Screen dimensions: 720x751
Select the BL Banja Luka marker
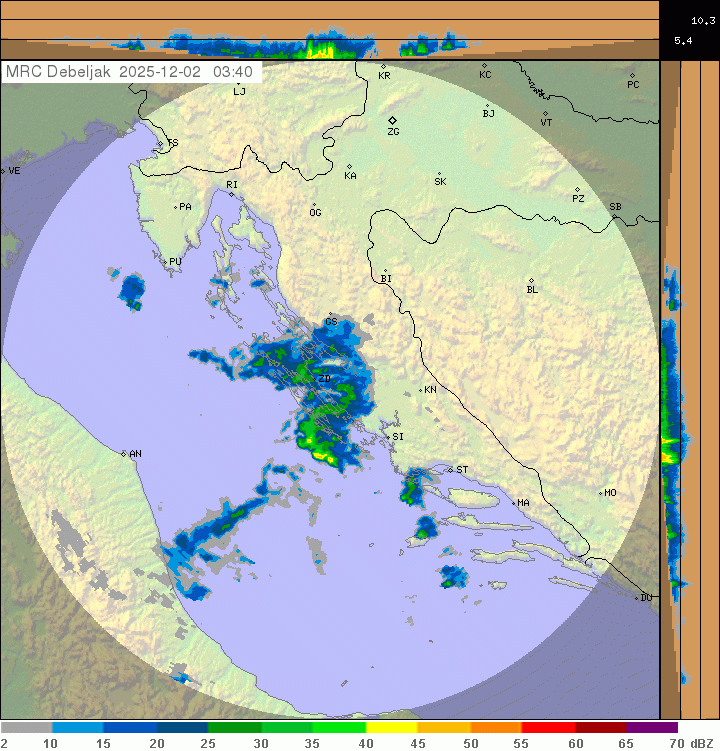point(531,281)
